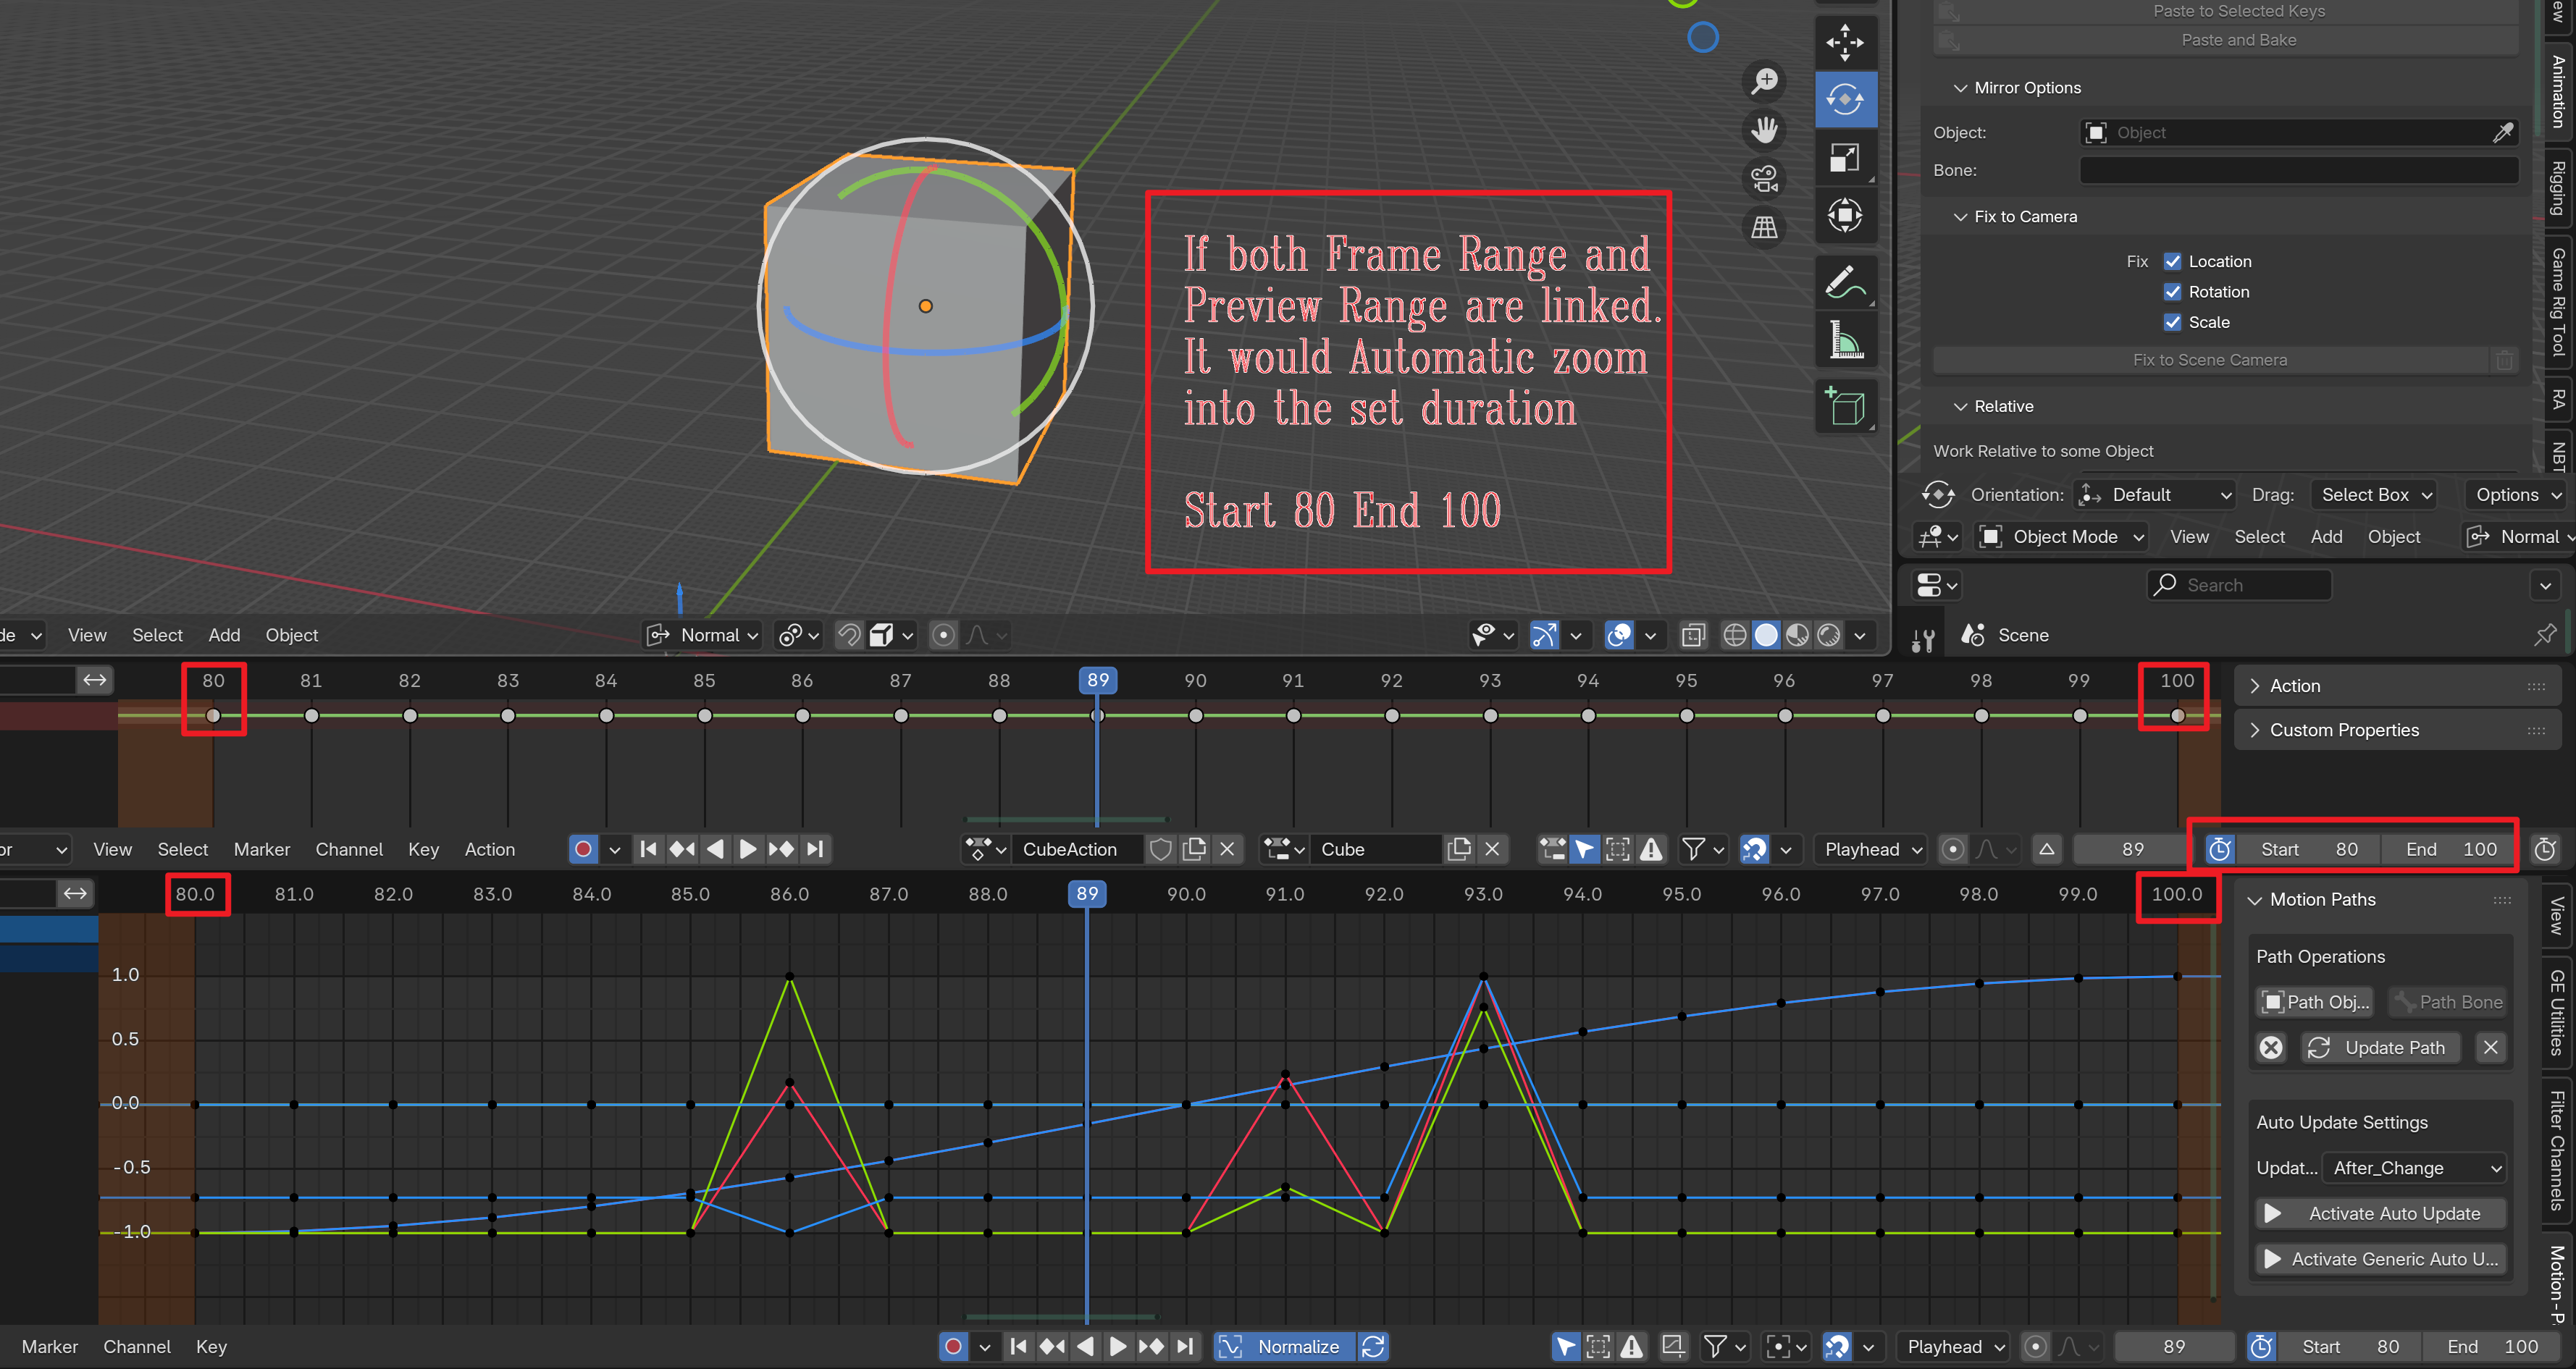Click the viewport zoom magnifier icon

click(x=1764, y=81)
